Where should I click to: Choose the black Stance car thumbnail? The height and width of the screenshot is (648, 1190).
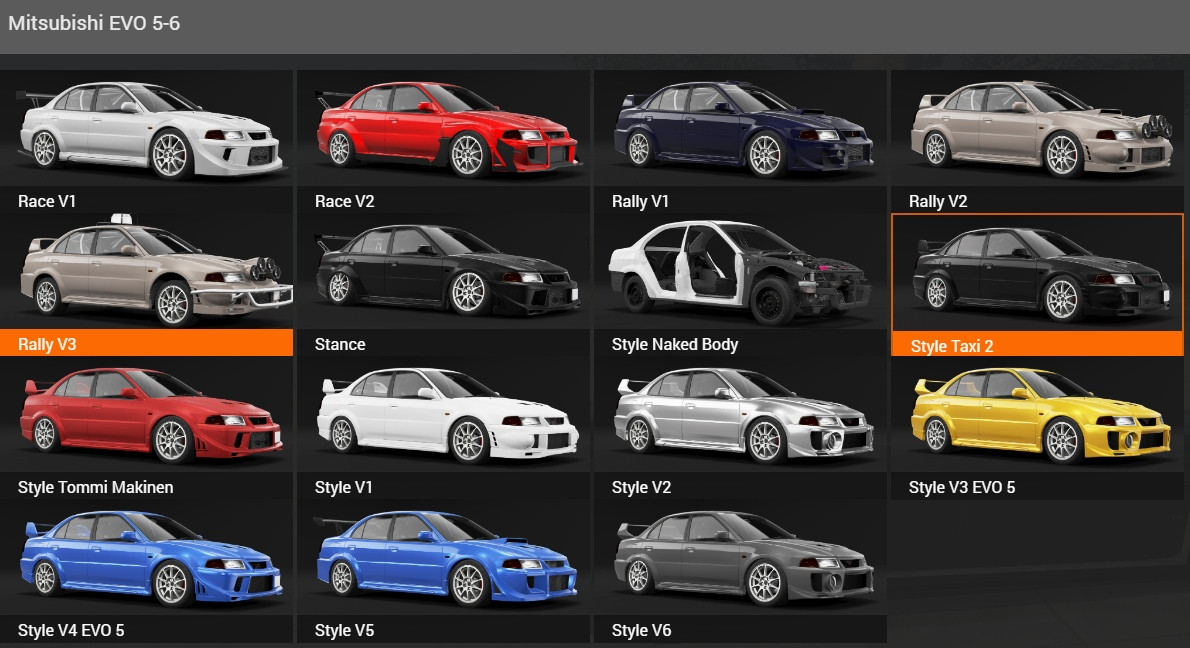[x=443, y=271]
